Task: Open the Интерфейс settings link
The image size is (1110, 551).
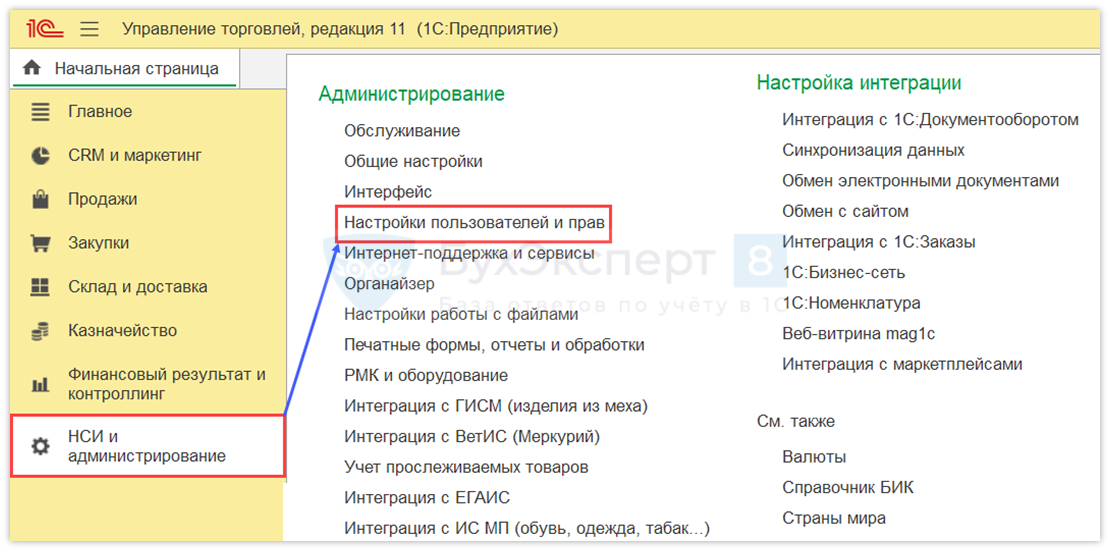Action: point(388,192)
